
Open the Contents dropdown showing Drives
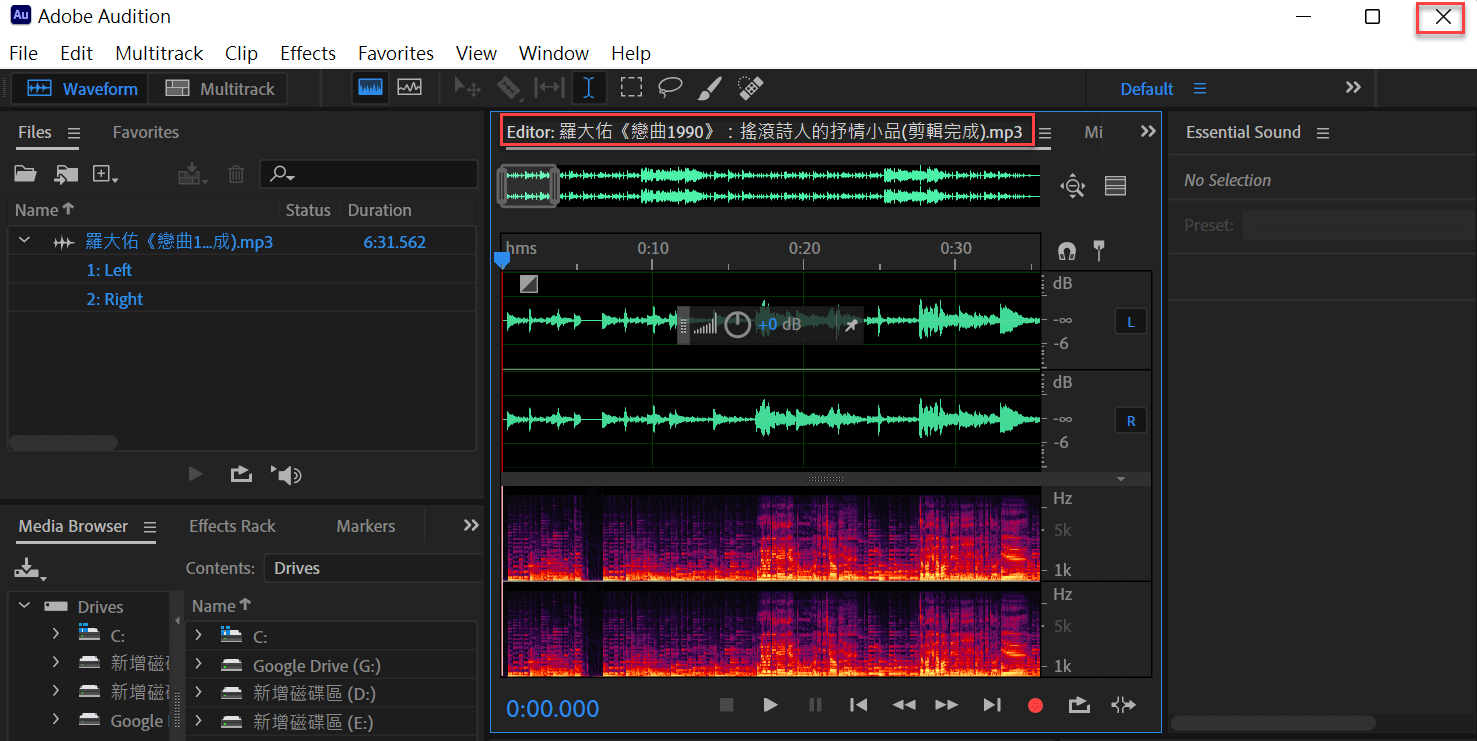click(372, 568)
